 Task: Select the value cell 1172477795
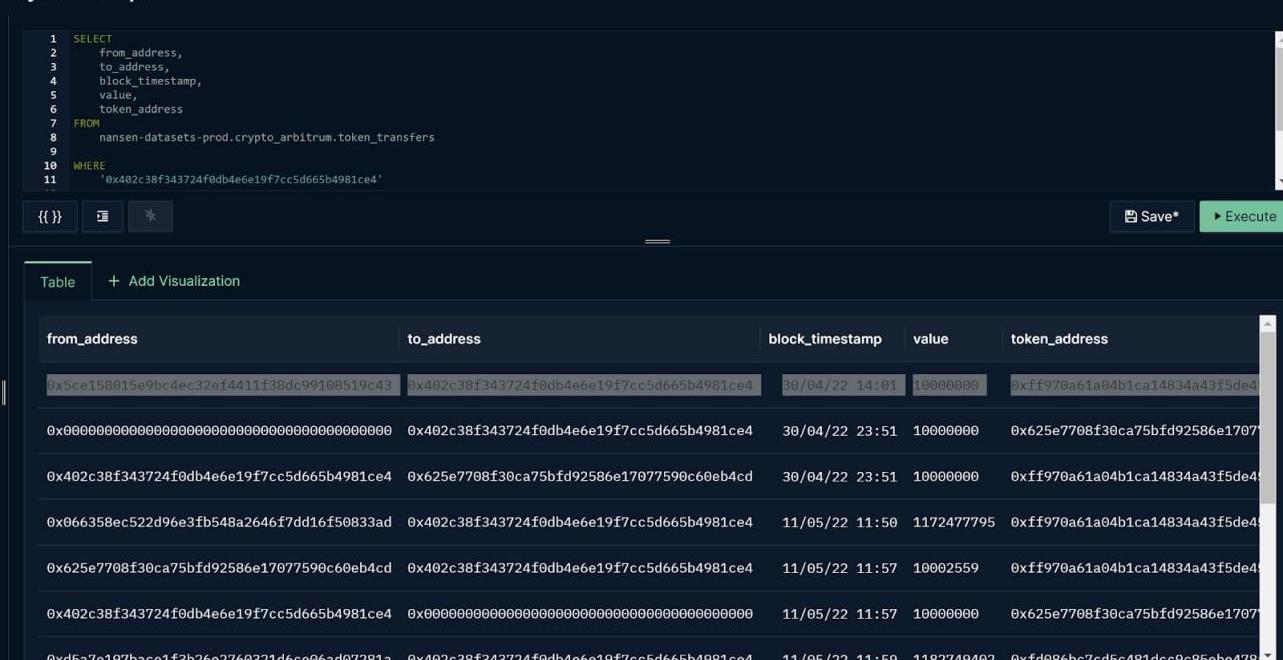tap(953, 522)
